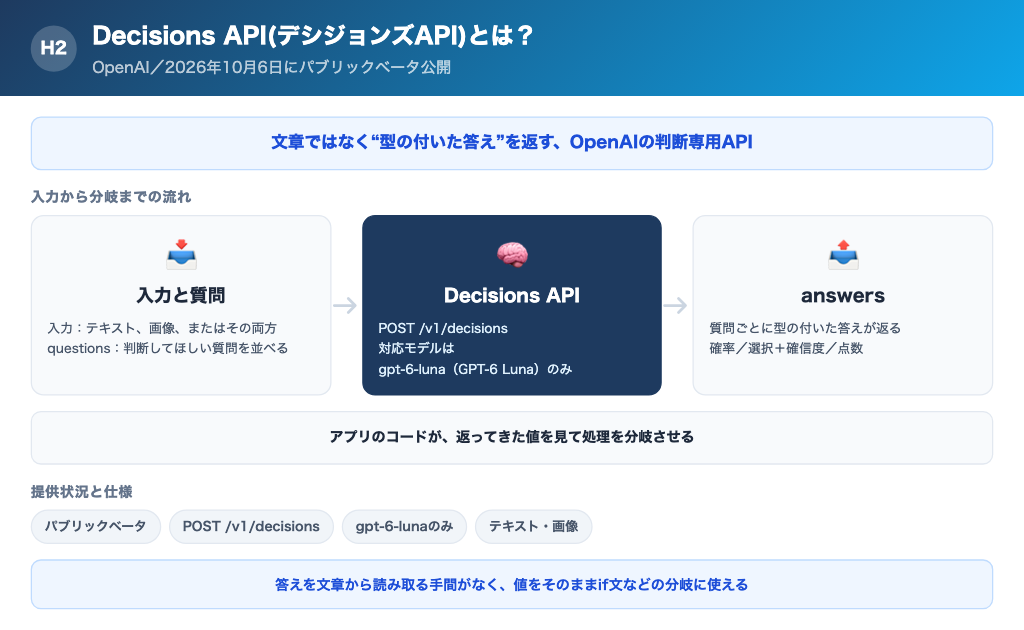
Task: Click the H2 circular badge
Action: [x=54, y=48]
